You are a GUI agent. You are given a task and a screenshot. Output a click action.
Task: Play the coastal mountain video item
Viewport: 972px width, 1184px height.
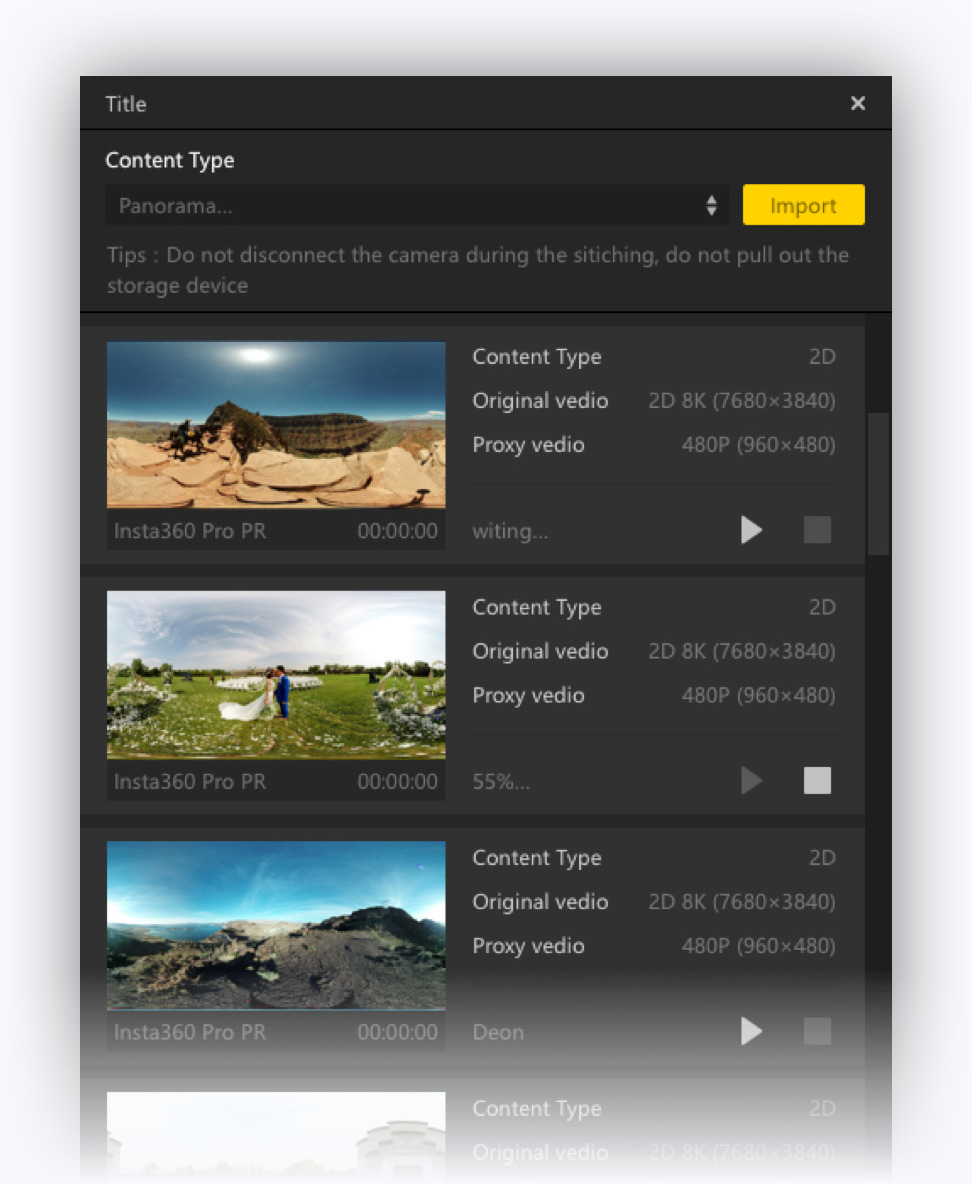point(751,1031)
